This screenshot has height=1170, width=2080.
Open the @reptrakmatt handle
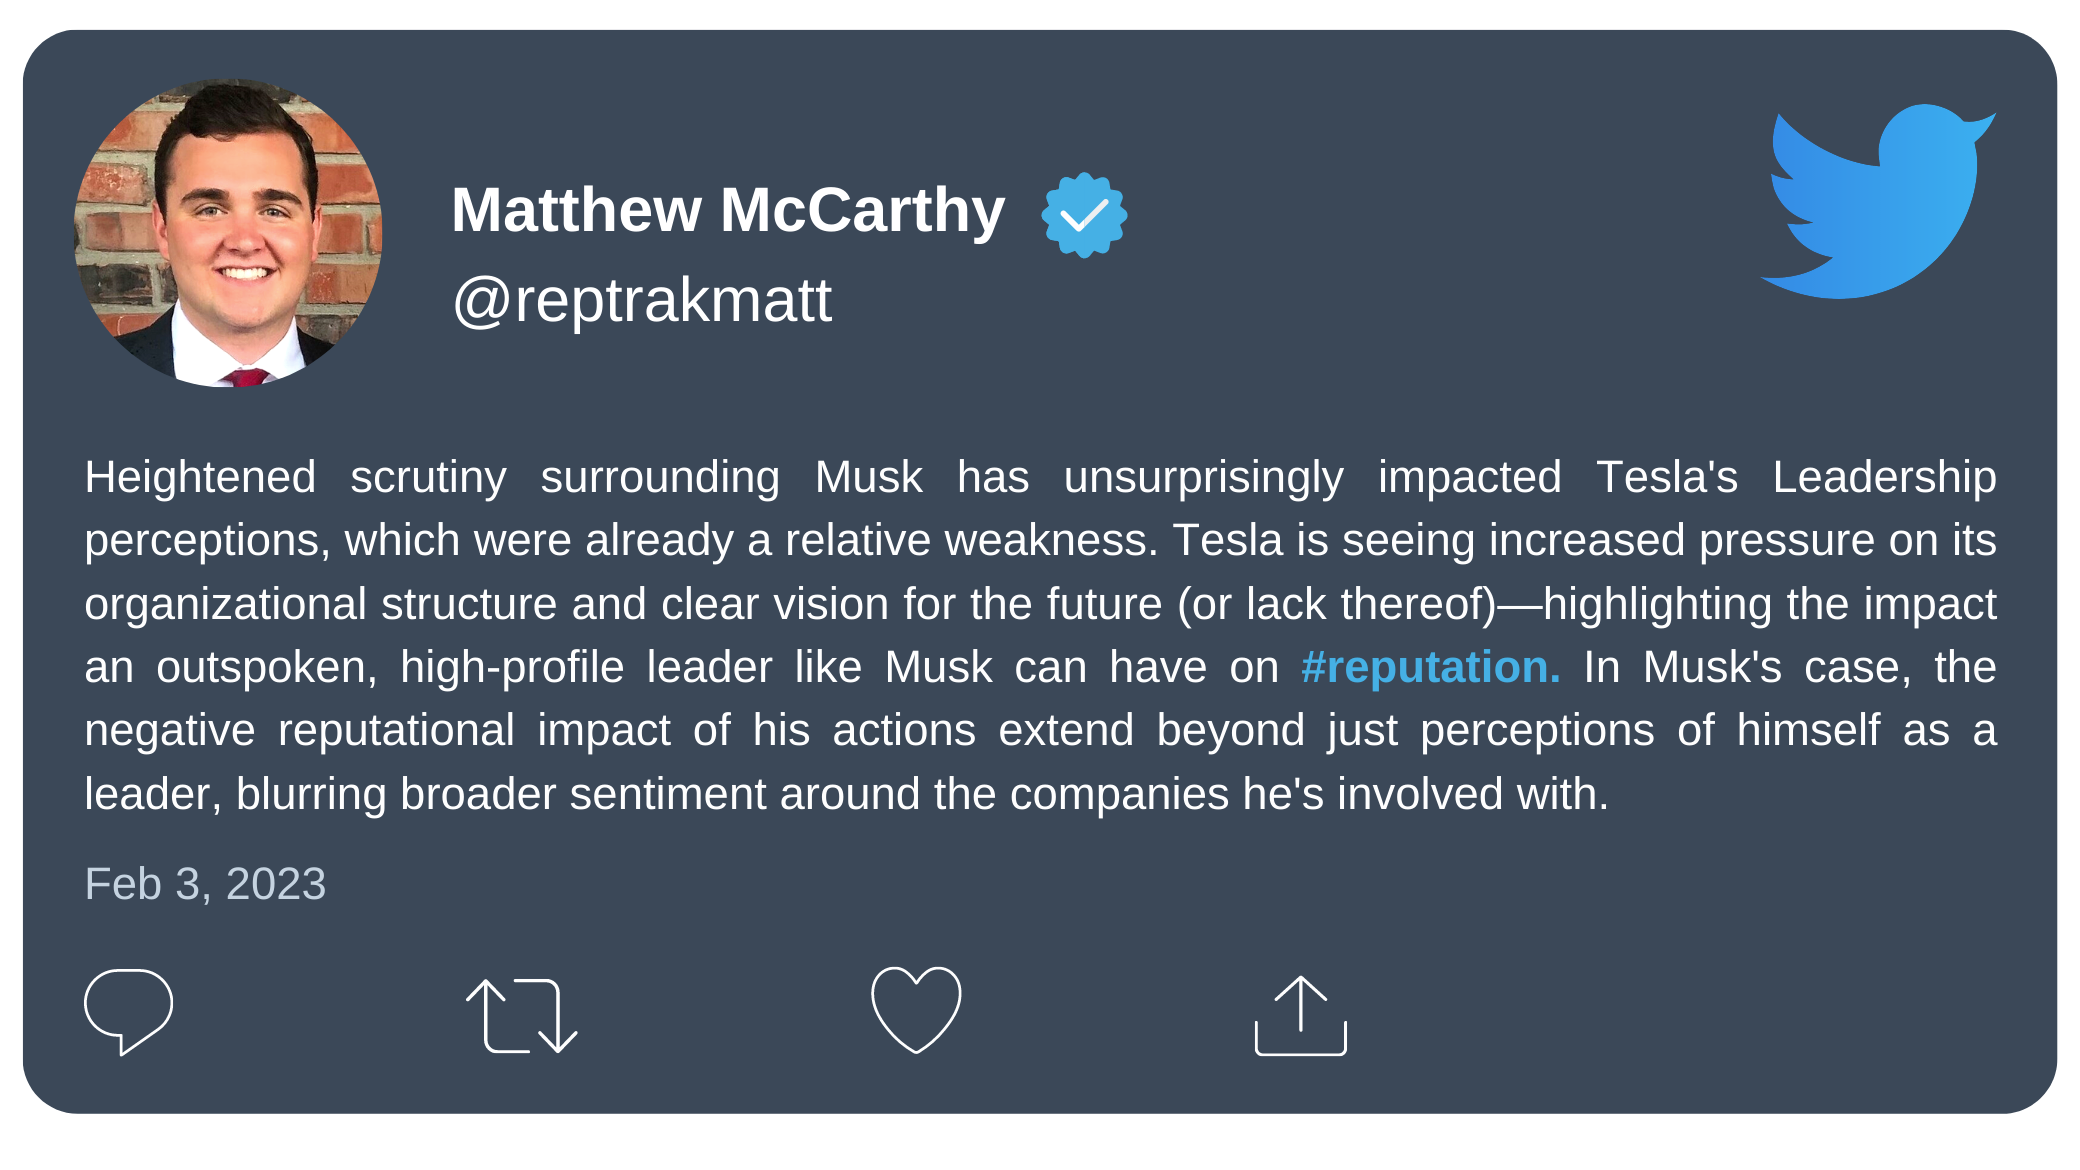point(642,300)
